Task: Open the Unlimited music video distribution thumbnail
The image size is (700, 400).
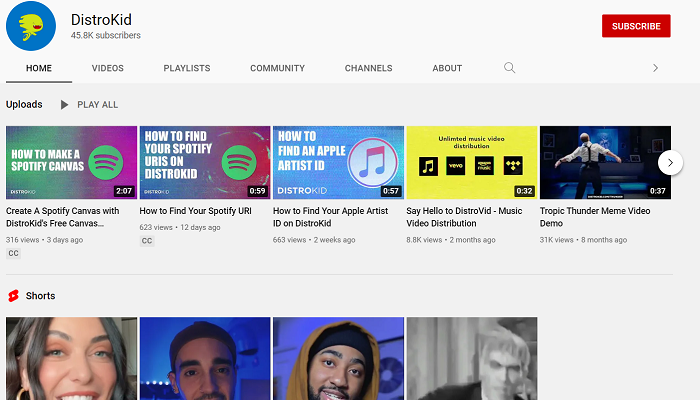Action: point(472,162)
